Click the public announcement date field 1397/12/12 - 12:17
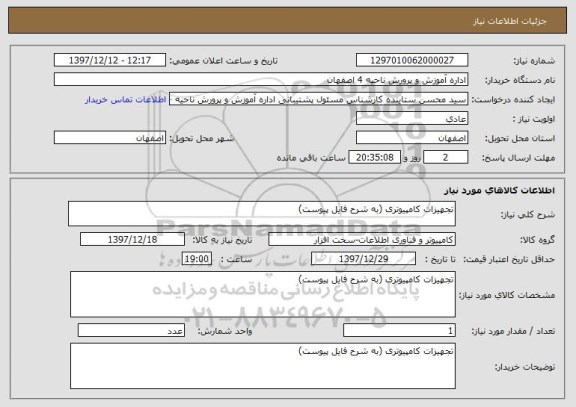This screenshot has height=407, width=576. pos(110,60)
